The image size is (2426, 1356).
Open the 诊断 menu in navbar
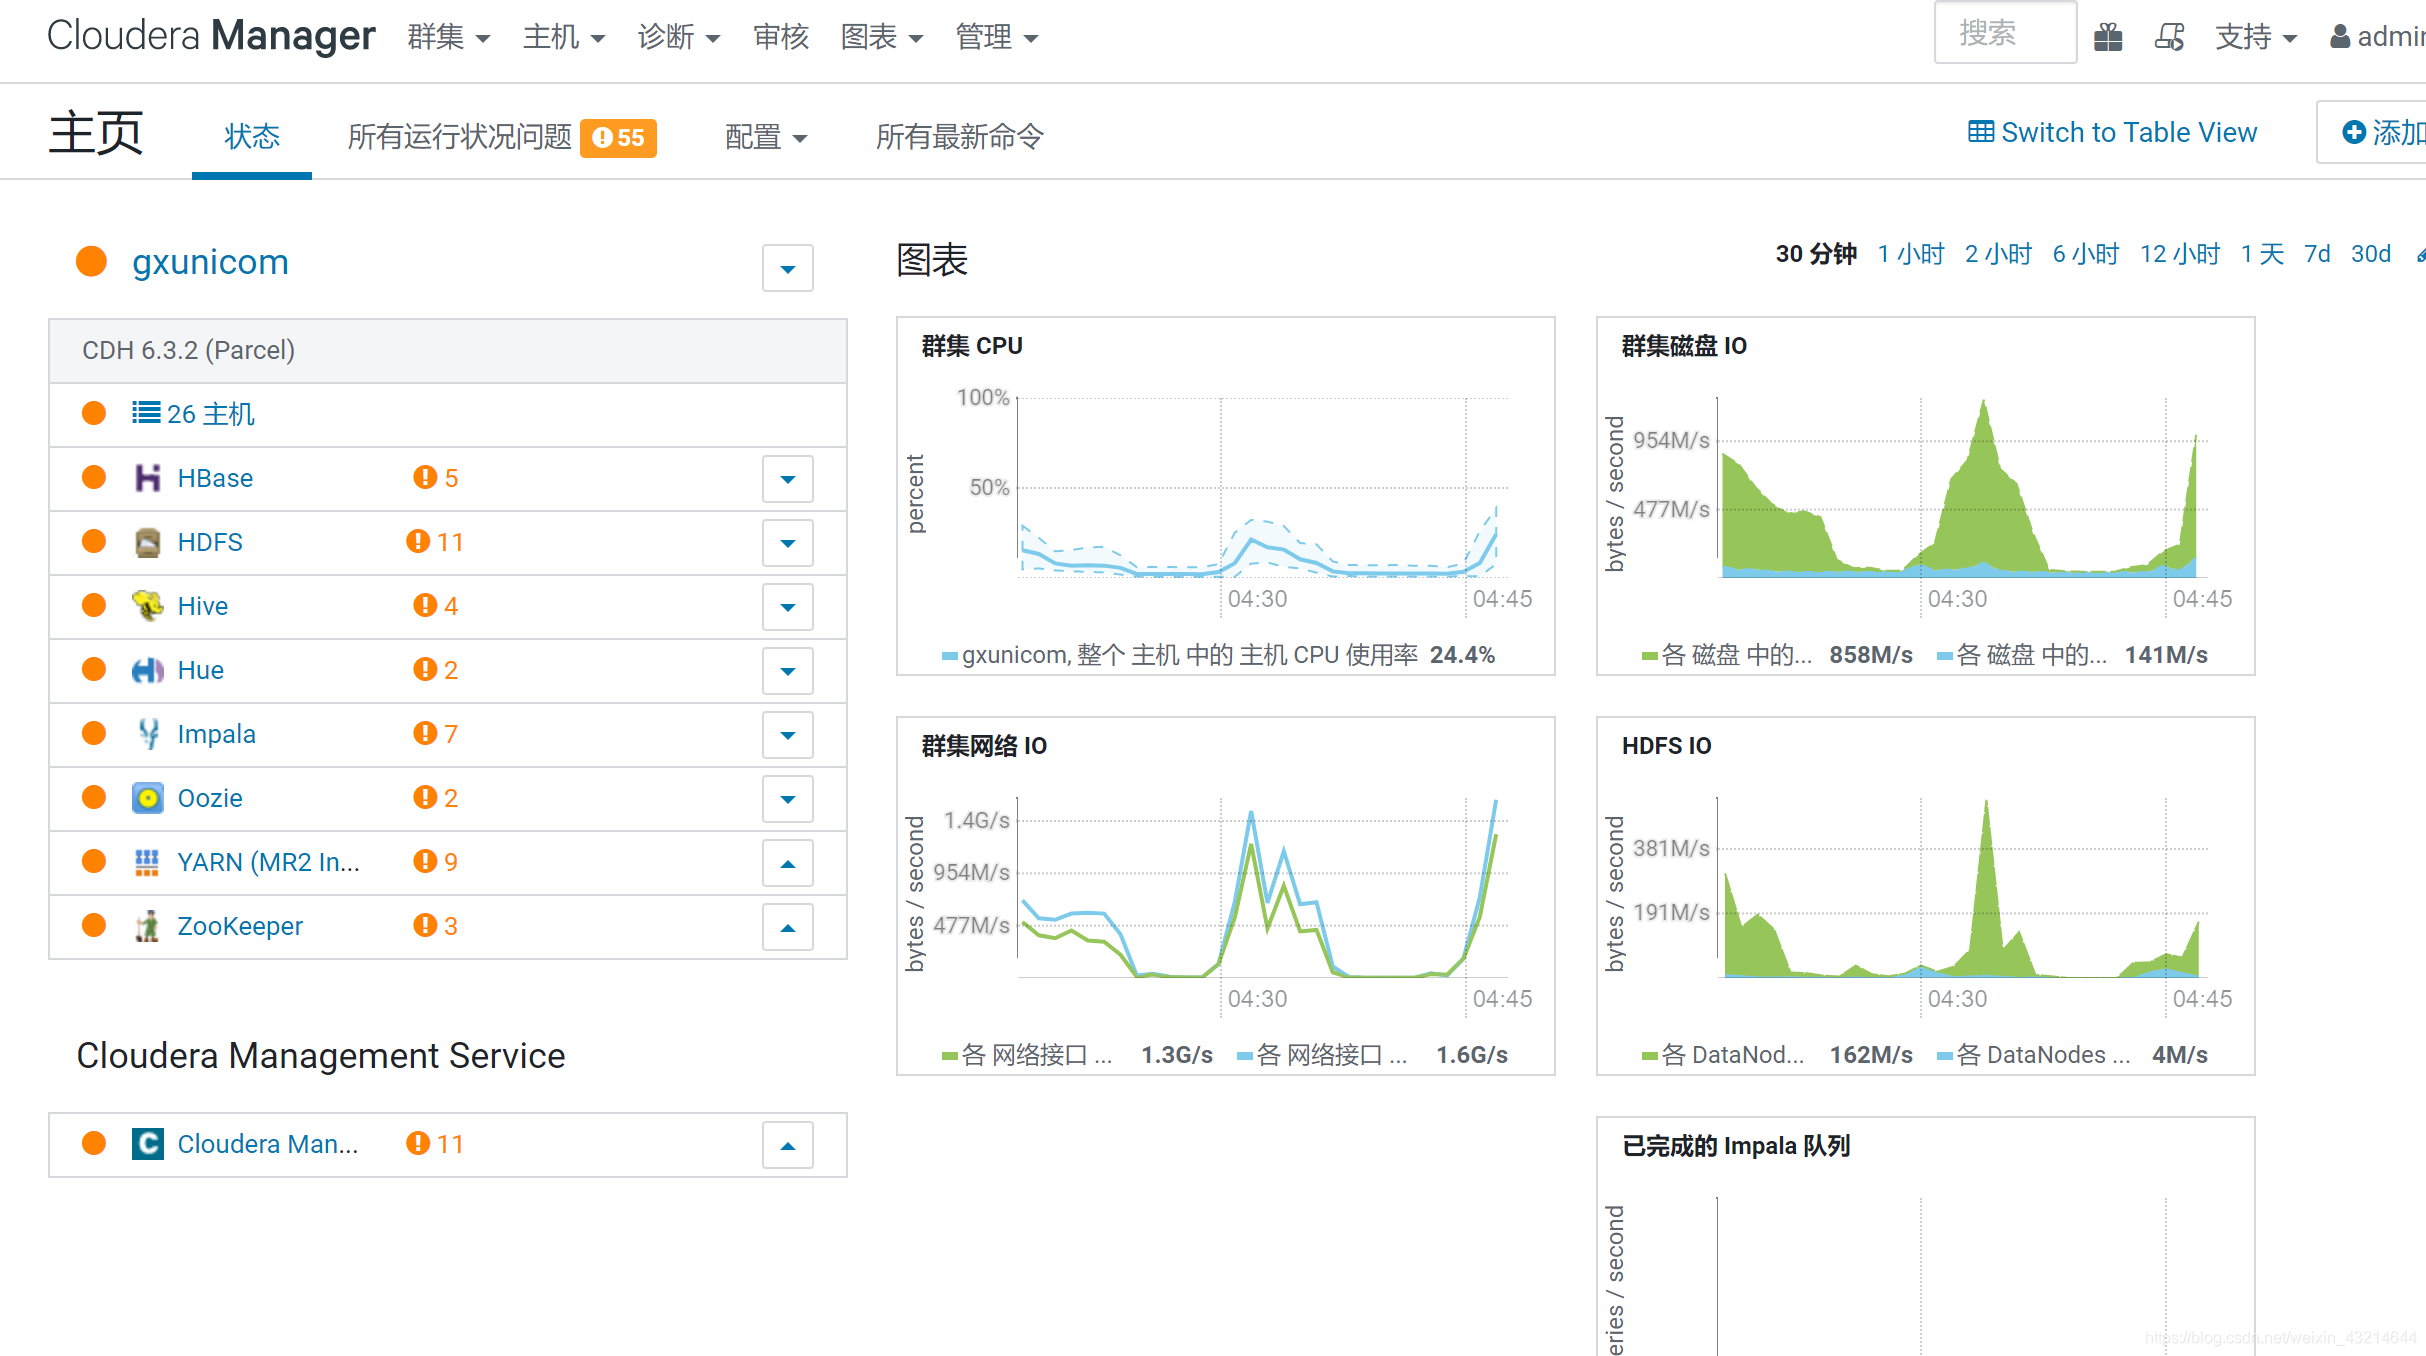(x=678, y=37)
